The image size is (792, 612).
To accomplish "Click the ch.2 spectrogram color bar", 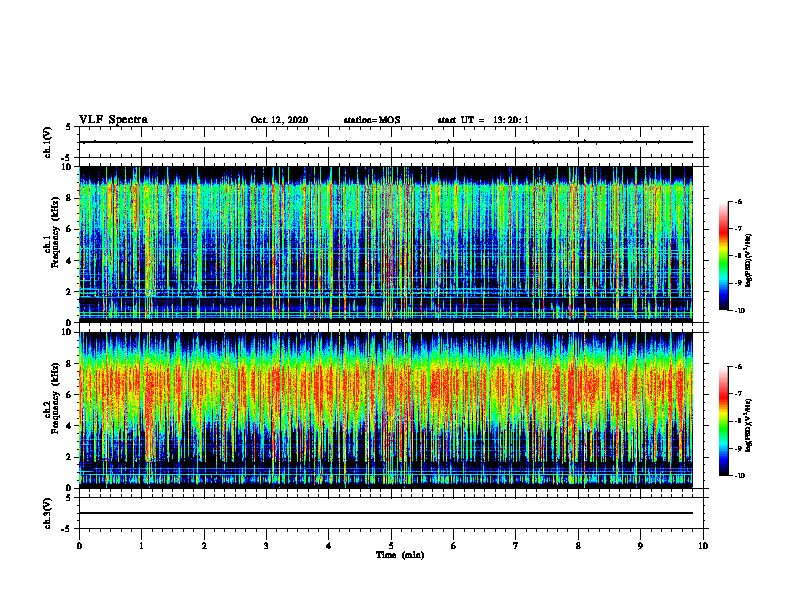I will pyautogui.click(x=723, y=421).
